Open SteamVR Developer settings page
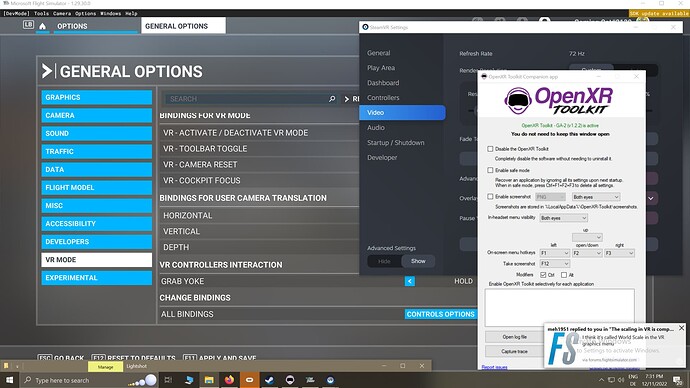 coord(382,157)
